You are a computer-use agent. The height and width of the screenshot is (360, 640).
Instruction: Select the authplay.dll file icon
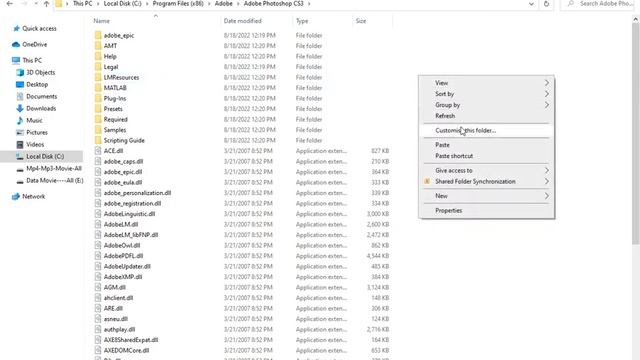(98, 329)
